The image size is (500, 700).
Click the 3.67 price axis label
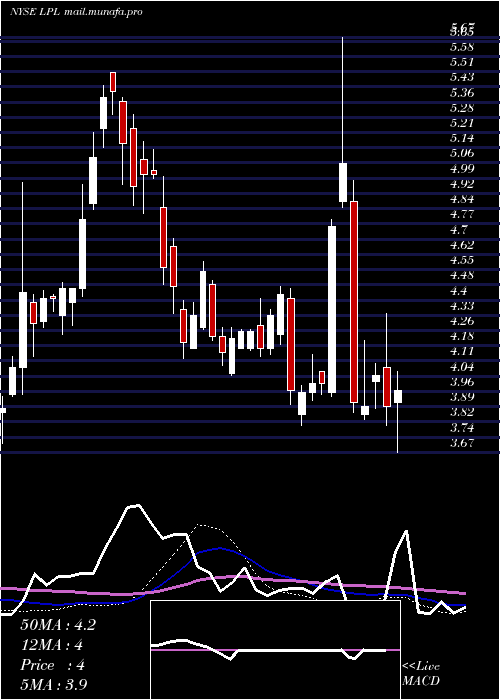(x=462, y=443)
